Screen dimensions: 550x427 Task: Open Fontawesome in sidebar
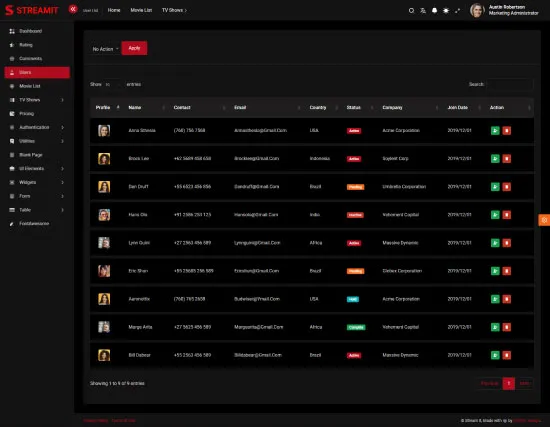point(37,223)
